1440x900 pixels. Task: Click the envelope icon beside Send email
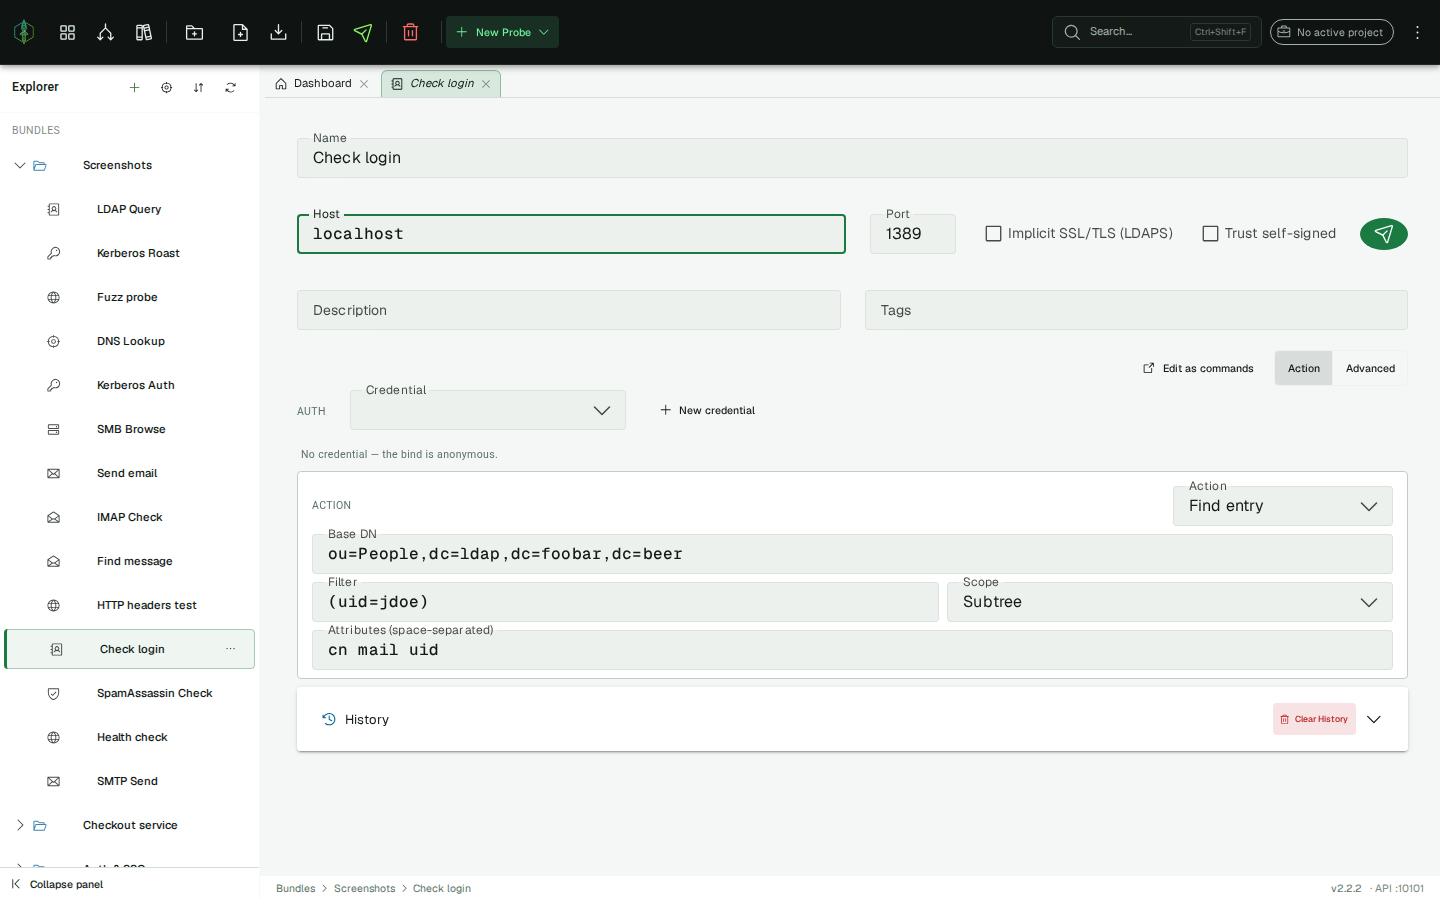pos(53,473)
